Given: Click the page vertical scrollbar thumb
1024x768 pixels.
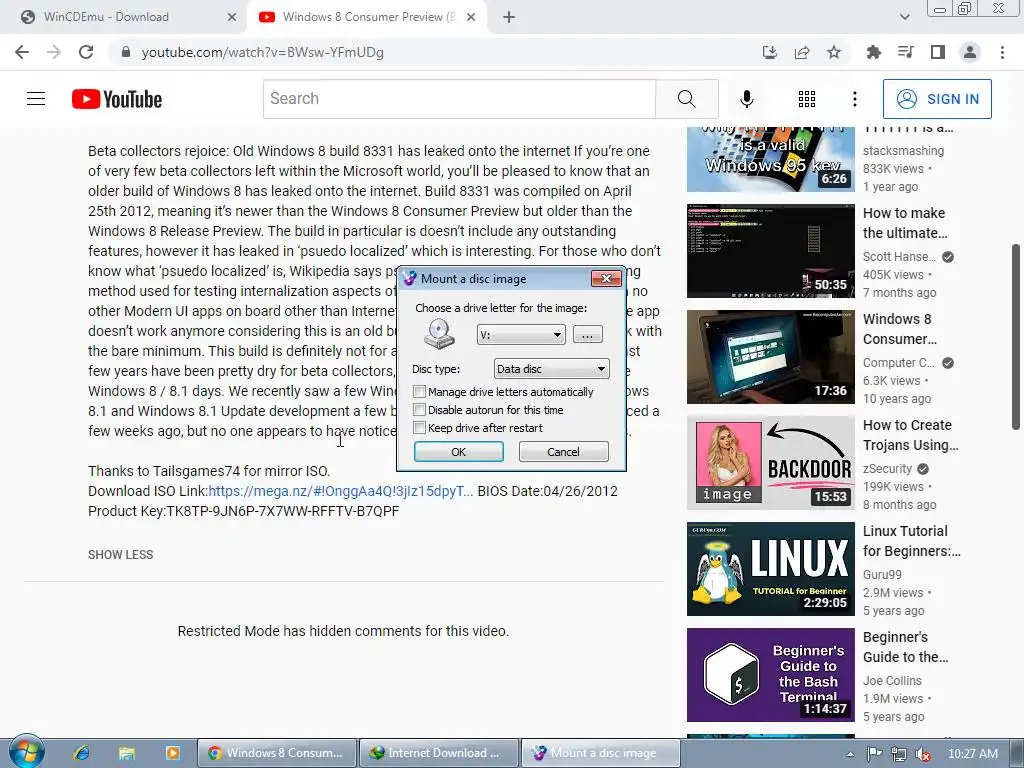Looking at the screenshot, I should pos(1016,337).
